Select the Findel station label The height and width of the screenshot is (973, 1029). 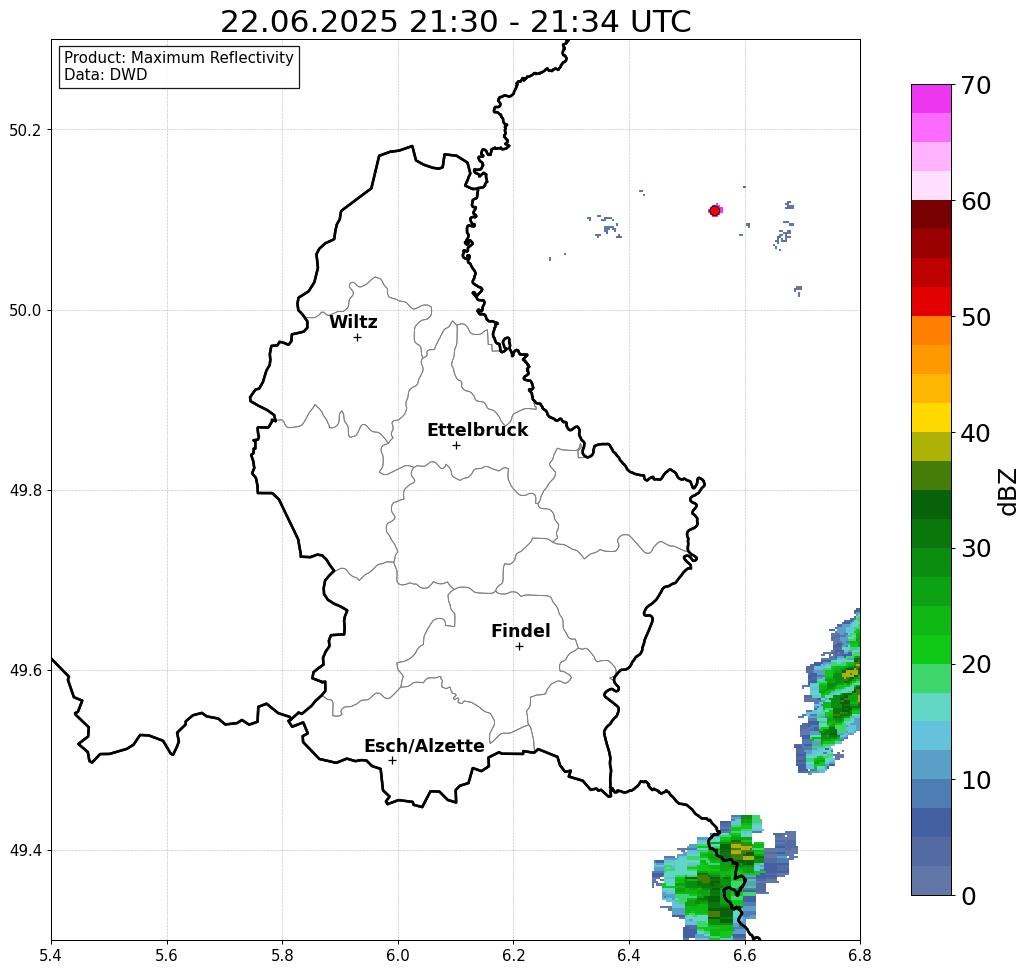520,631
